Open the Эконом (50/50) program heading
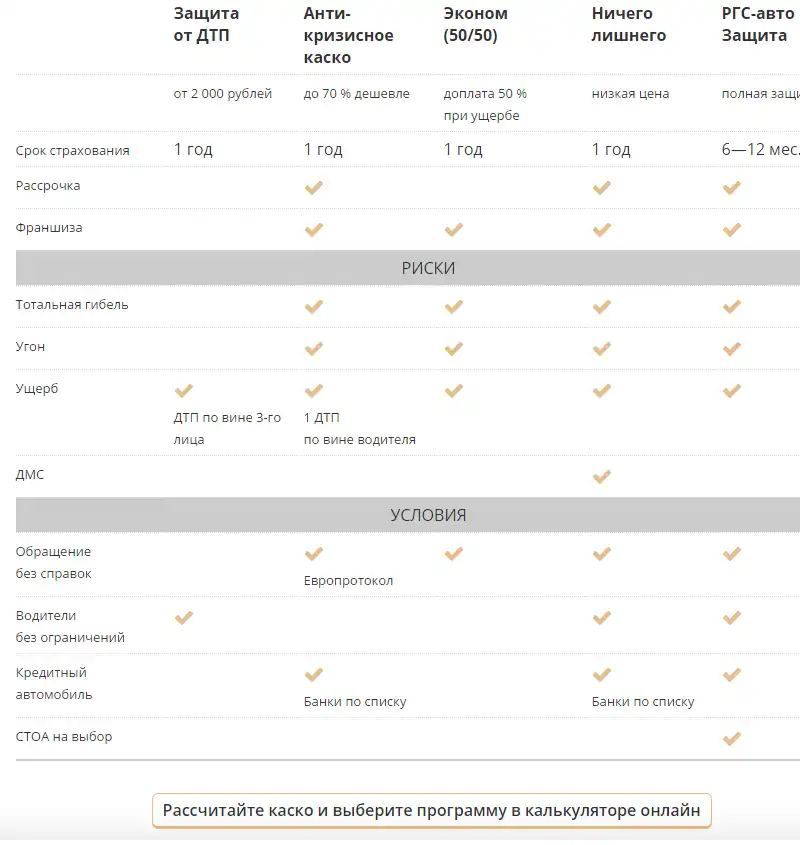 pyautogui.click(x=476, y=25)
